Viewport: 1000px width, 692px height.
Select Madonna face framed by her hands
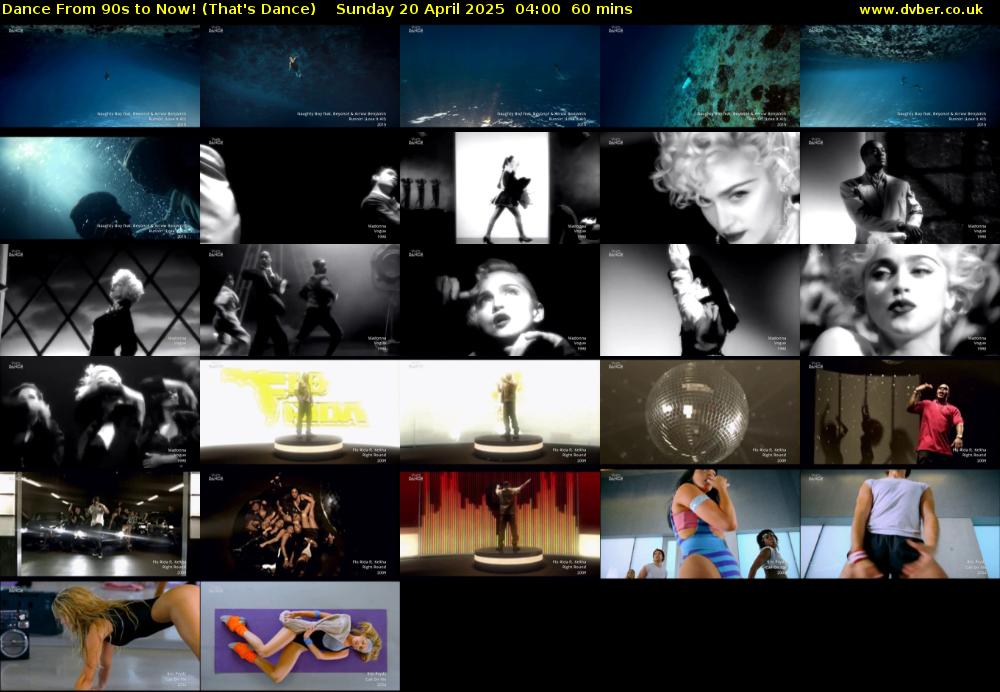pyautogui.click(x=500, y=300)
